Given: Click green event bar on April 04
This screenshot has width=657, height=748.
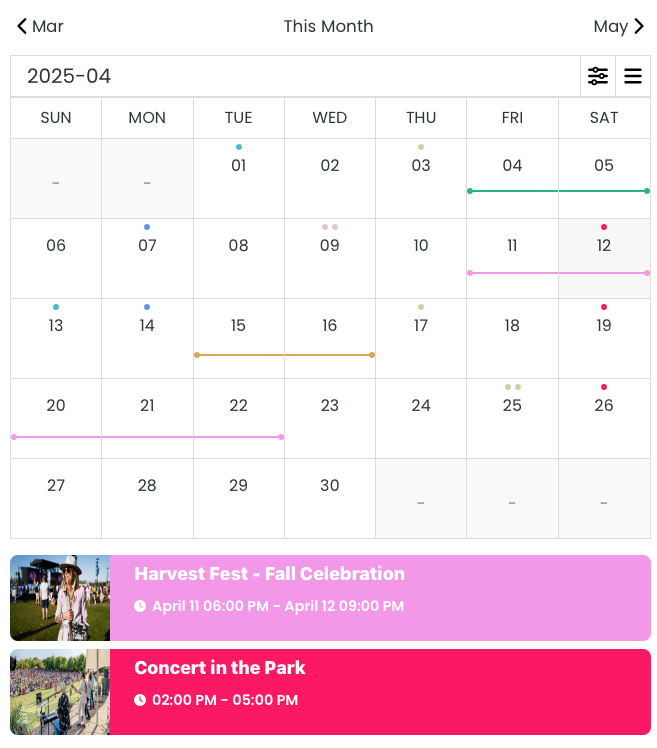Looking at the screenshot, I should (x=512, y=191).
